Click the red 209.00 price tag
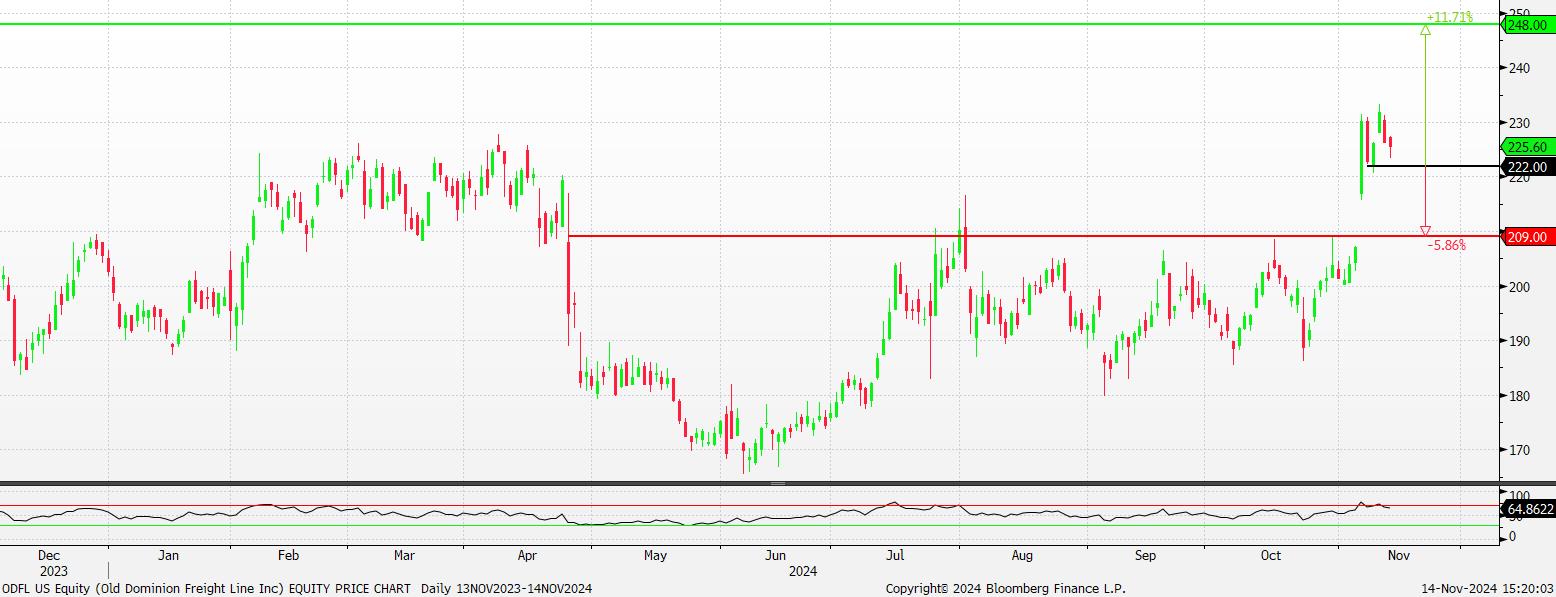1556x597 pixels. pyautogui.click(x=1527, y=237)
